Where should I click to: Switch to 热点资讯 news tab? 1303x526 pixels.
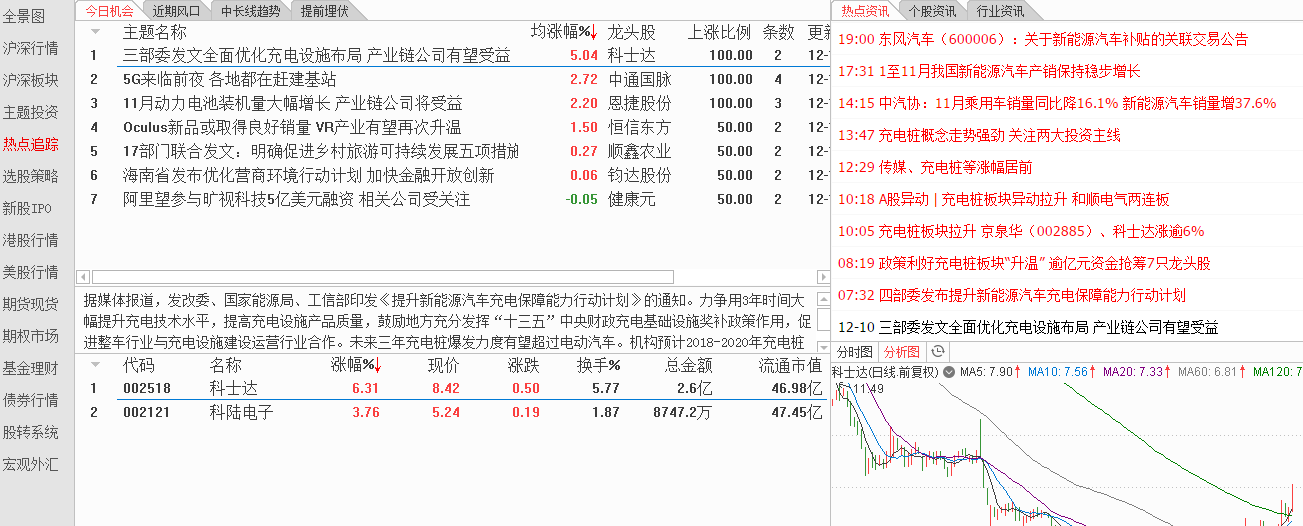[x=864, y=11]
